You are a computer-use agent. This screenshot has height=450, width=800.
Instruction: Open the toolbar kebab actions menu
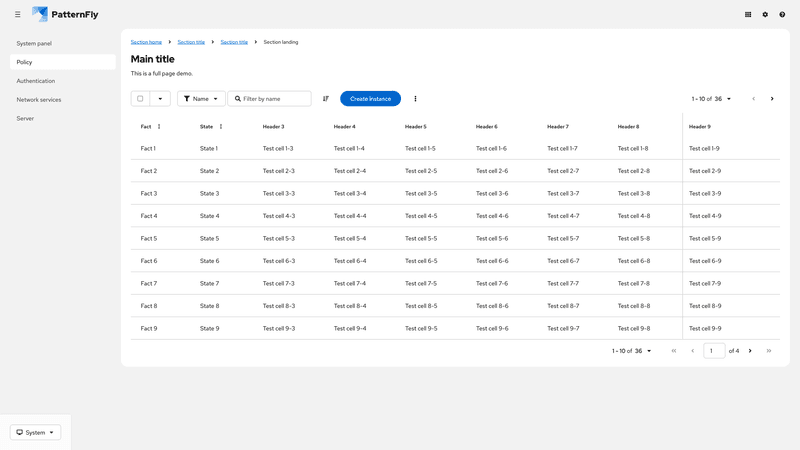tap(415, 98)
